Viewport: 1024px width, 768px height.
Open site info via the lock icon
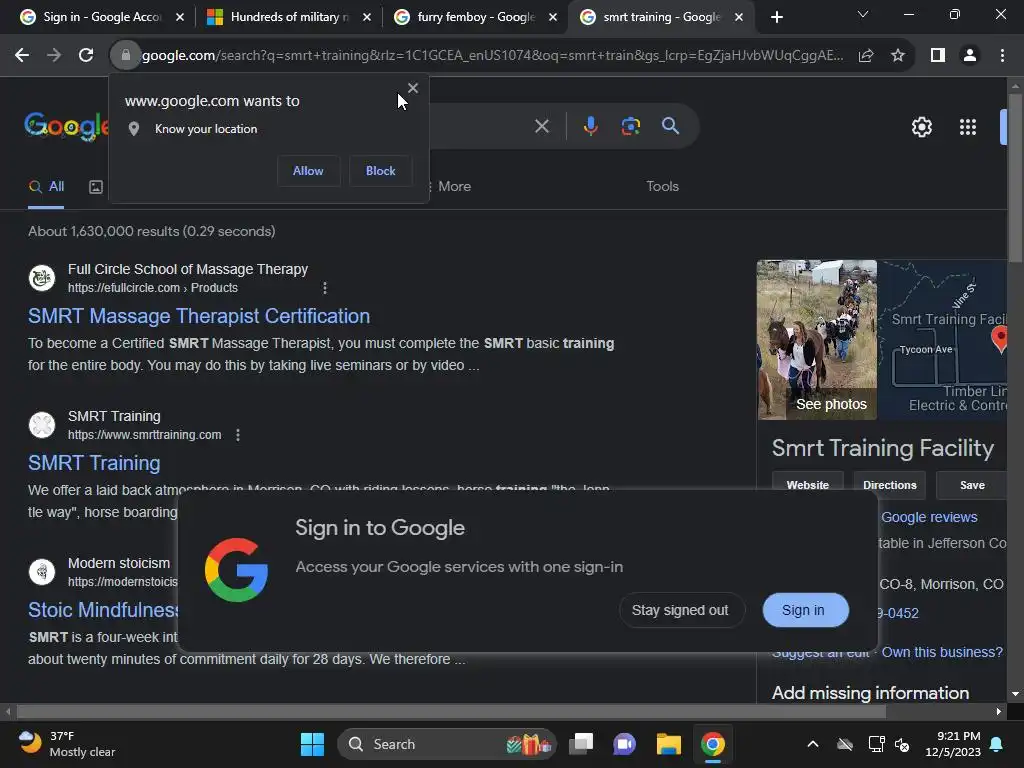coord(125,56)
